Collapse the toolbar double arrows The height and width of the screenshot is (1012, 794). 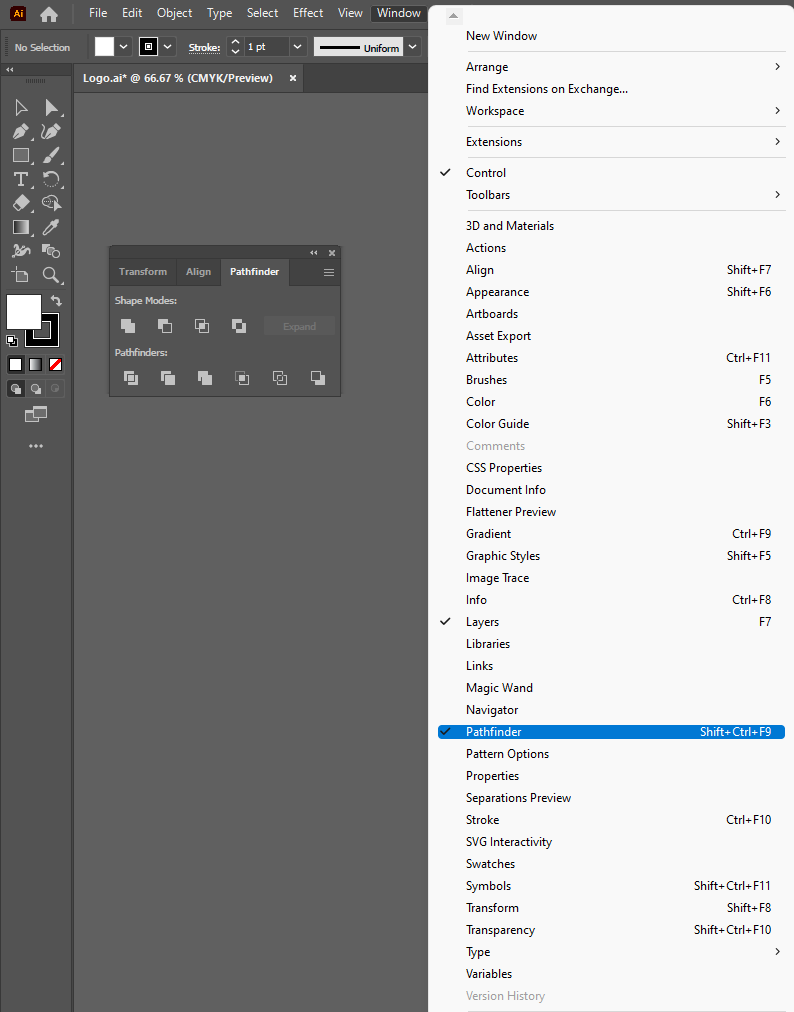click(10, 69)
